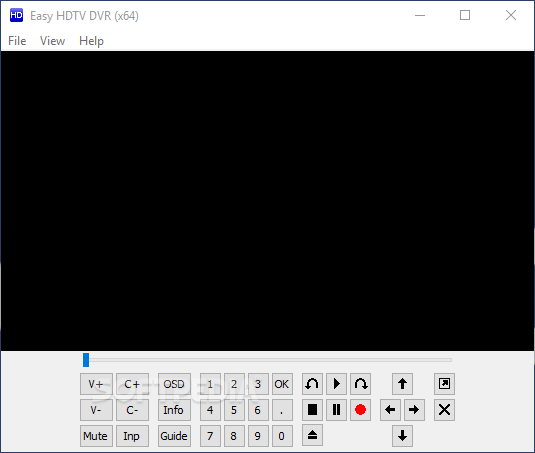Click the middle of the seek bar track
This screenshot has width=535, height=453.
(268, 360)
